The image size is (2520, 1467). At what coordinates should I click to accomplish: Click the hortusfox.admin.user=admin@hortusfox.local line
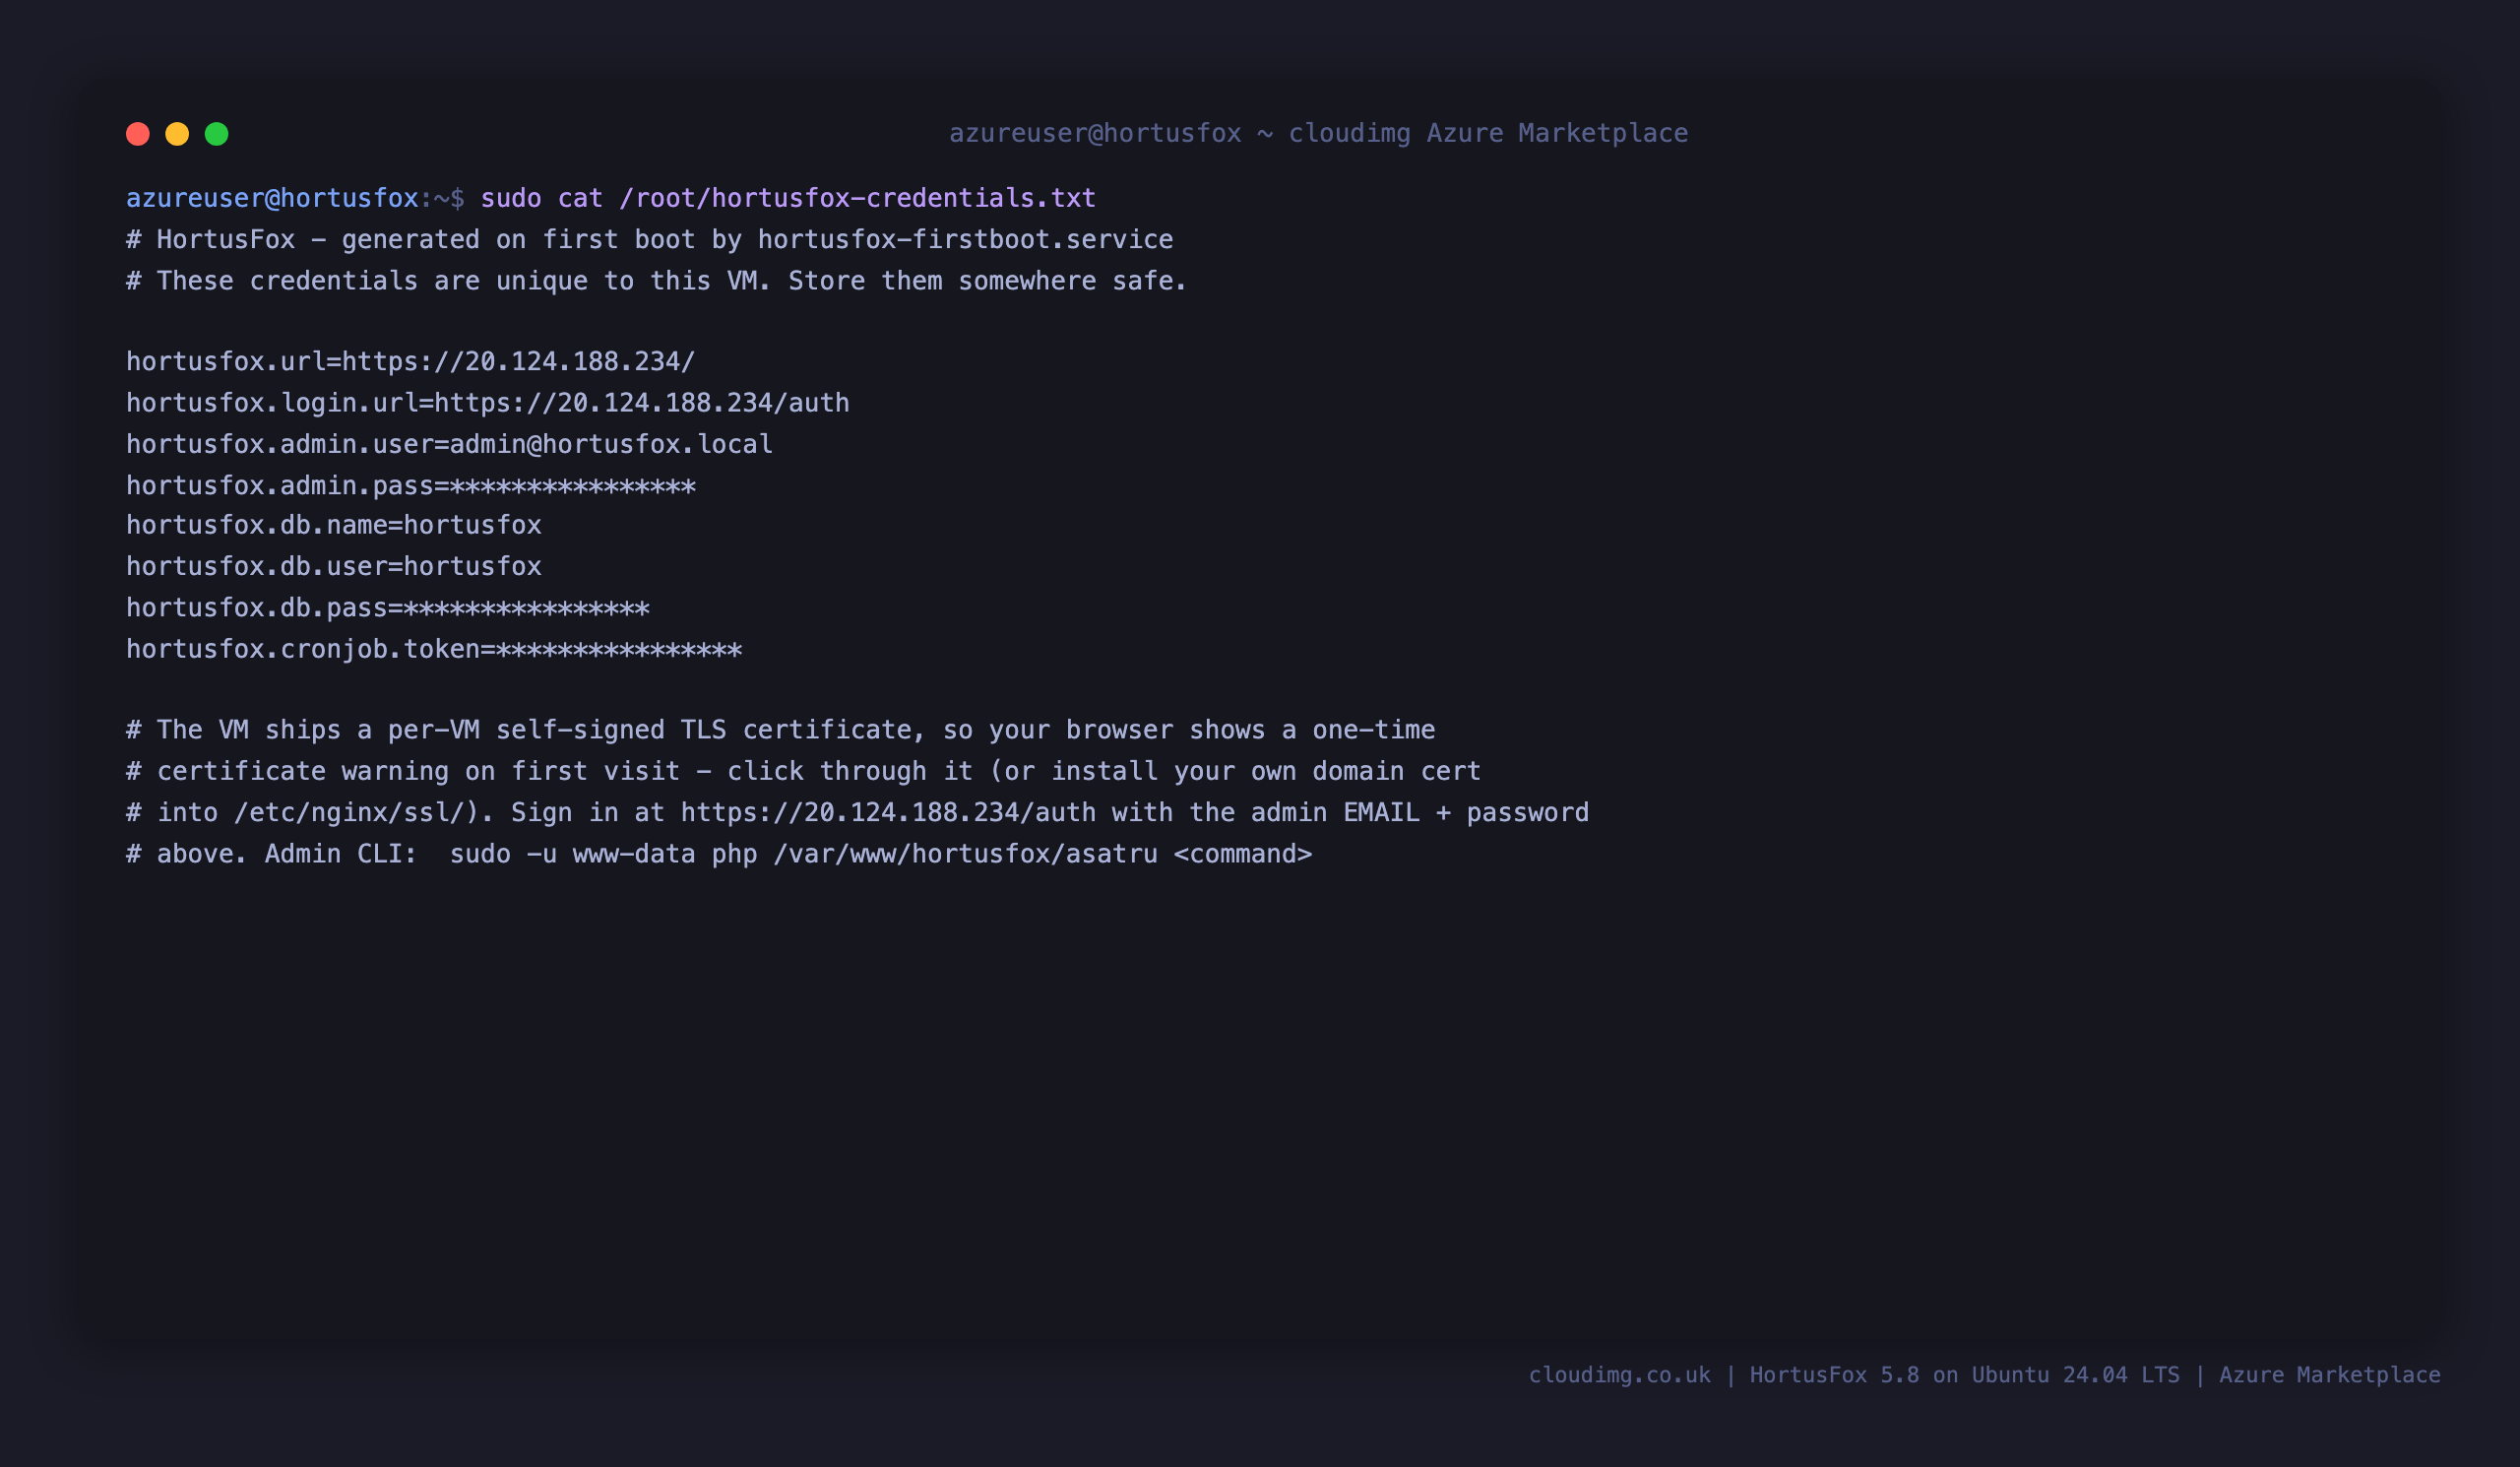point(449,444)
